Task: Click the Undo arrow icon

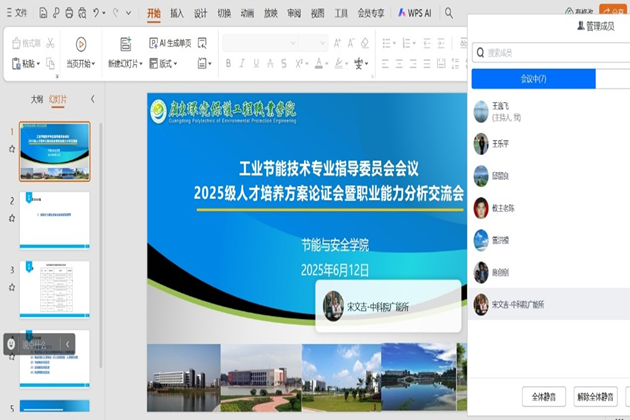Action: (x=97, y=14)
